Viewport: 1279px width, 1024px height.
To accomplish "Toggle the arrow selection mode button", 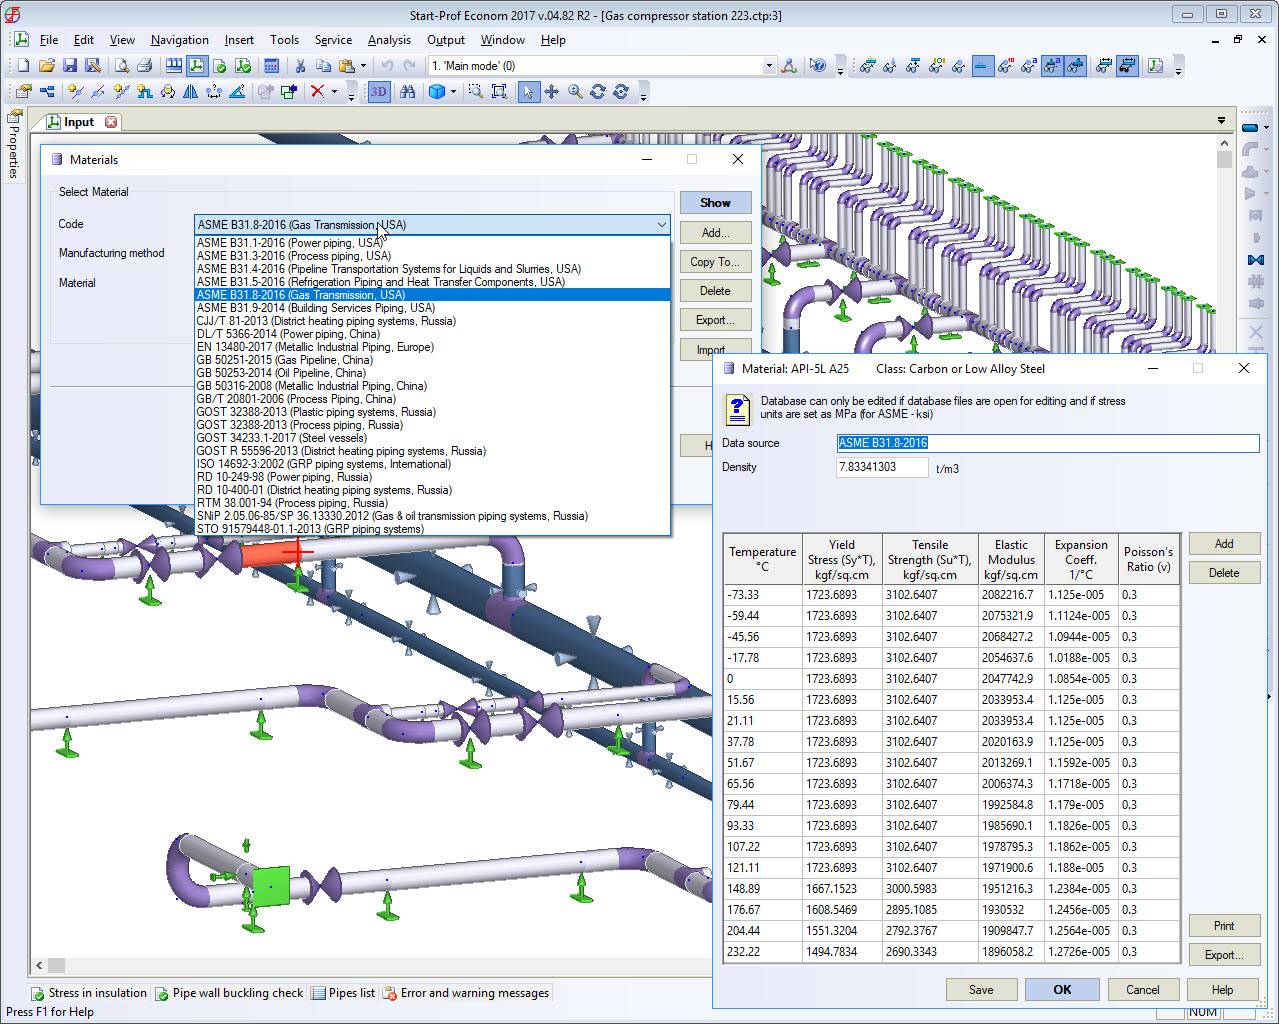I will [528, 92].
